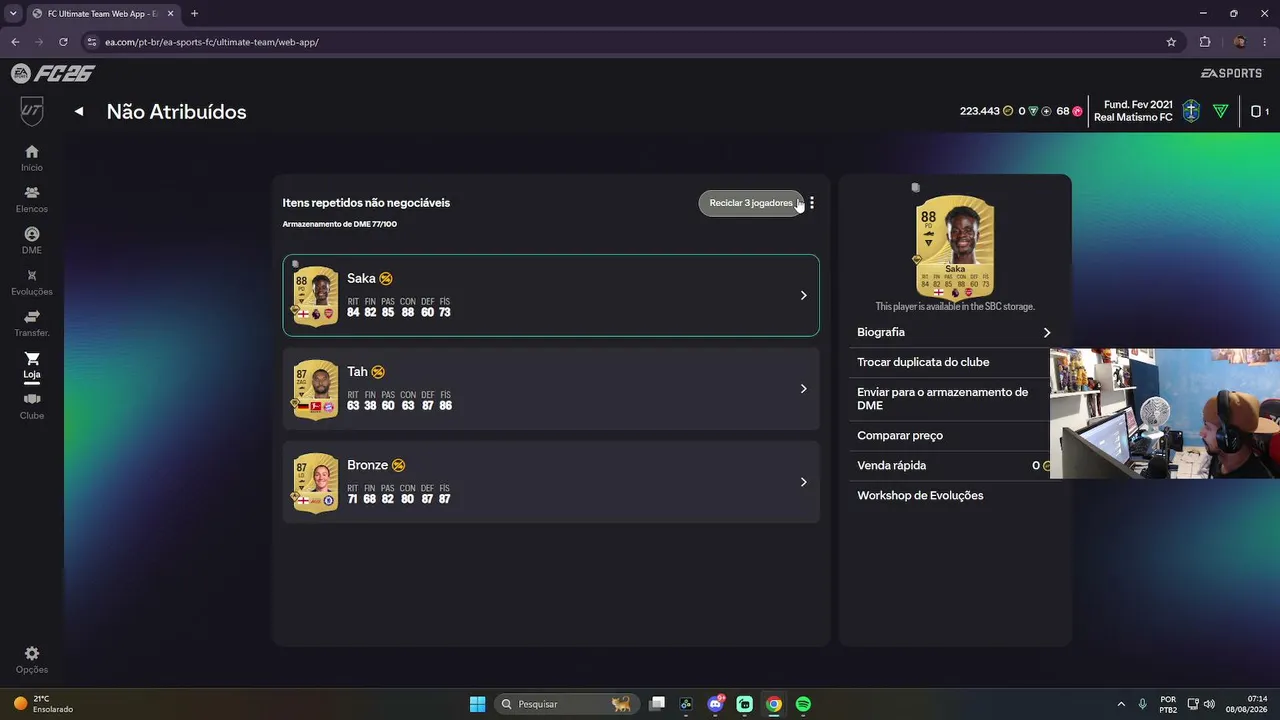Open the Chrome extensions menu
Screen dimensions: 1280x720
click(1205, 42)
